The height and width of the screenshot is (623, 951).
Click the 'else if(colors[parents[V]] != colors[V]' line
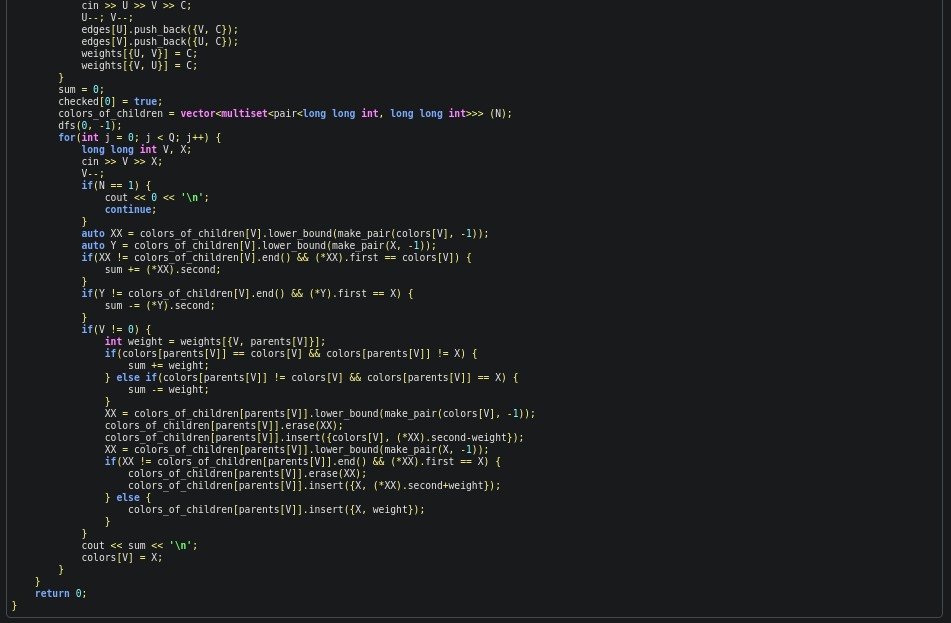point(312,378)
